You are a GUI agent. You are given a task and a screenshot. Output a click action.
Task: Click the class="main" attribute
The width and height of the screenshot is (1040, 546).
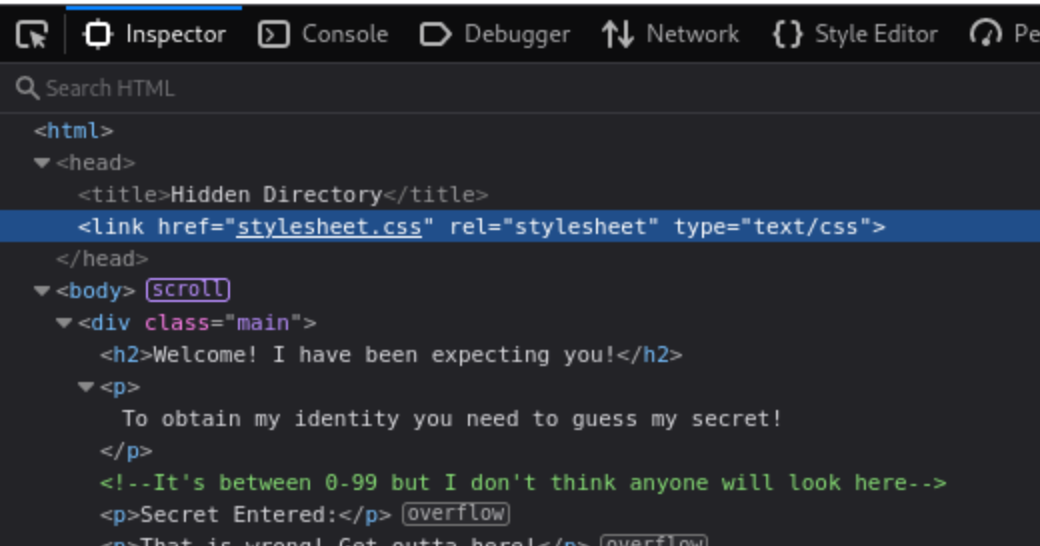coord(224,323)
